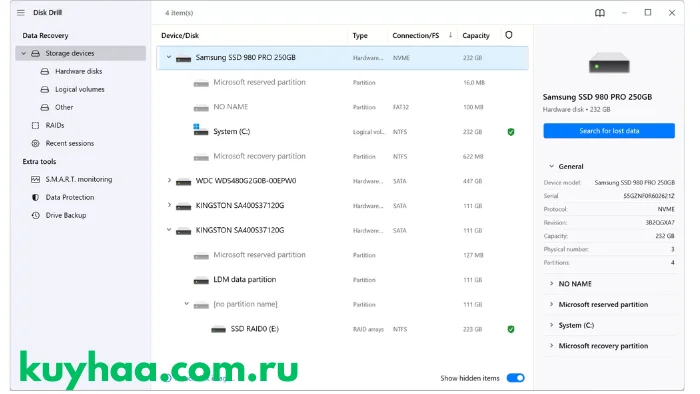
Task: Click the WDC WDS480G2G0B disk icon
Action: point(183,182)
